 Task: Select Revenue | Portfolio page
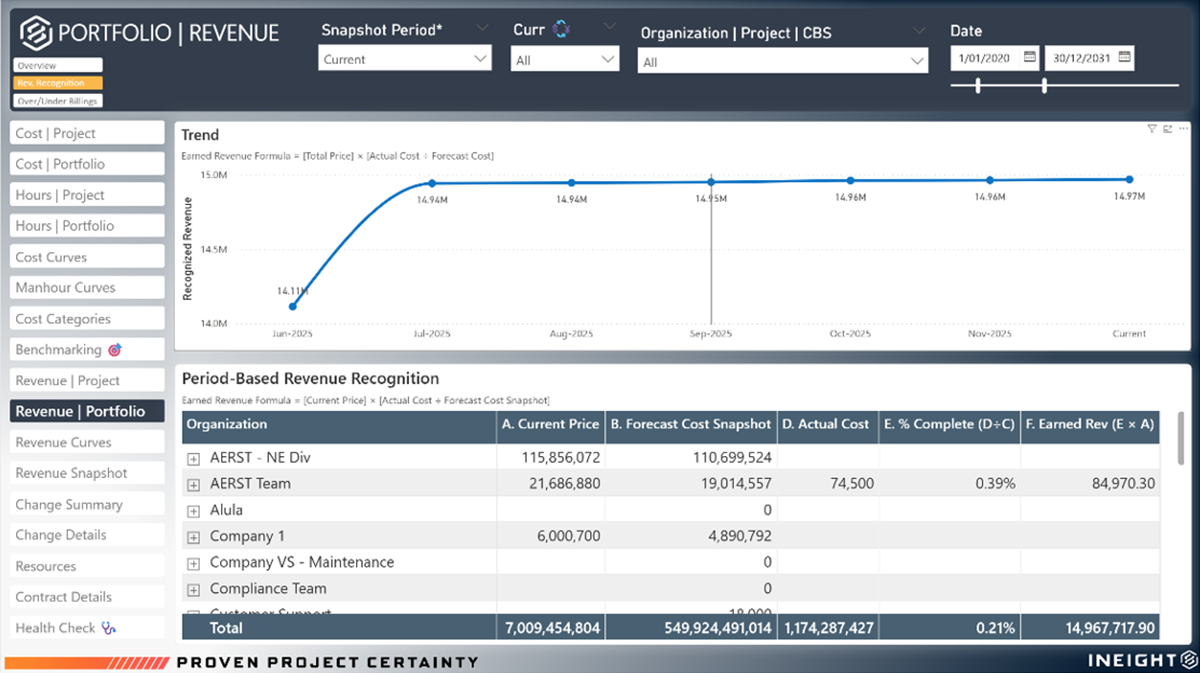tap(87, 411)
